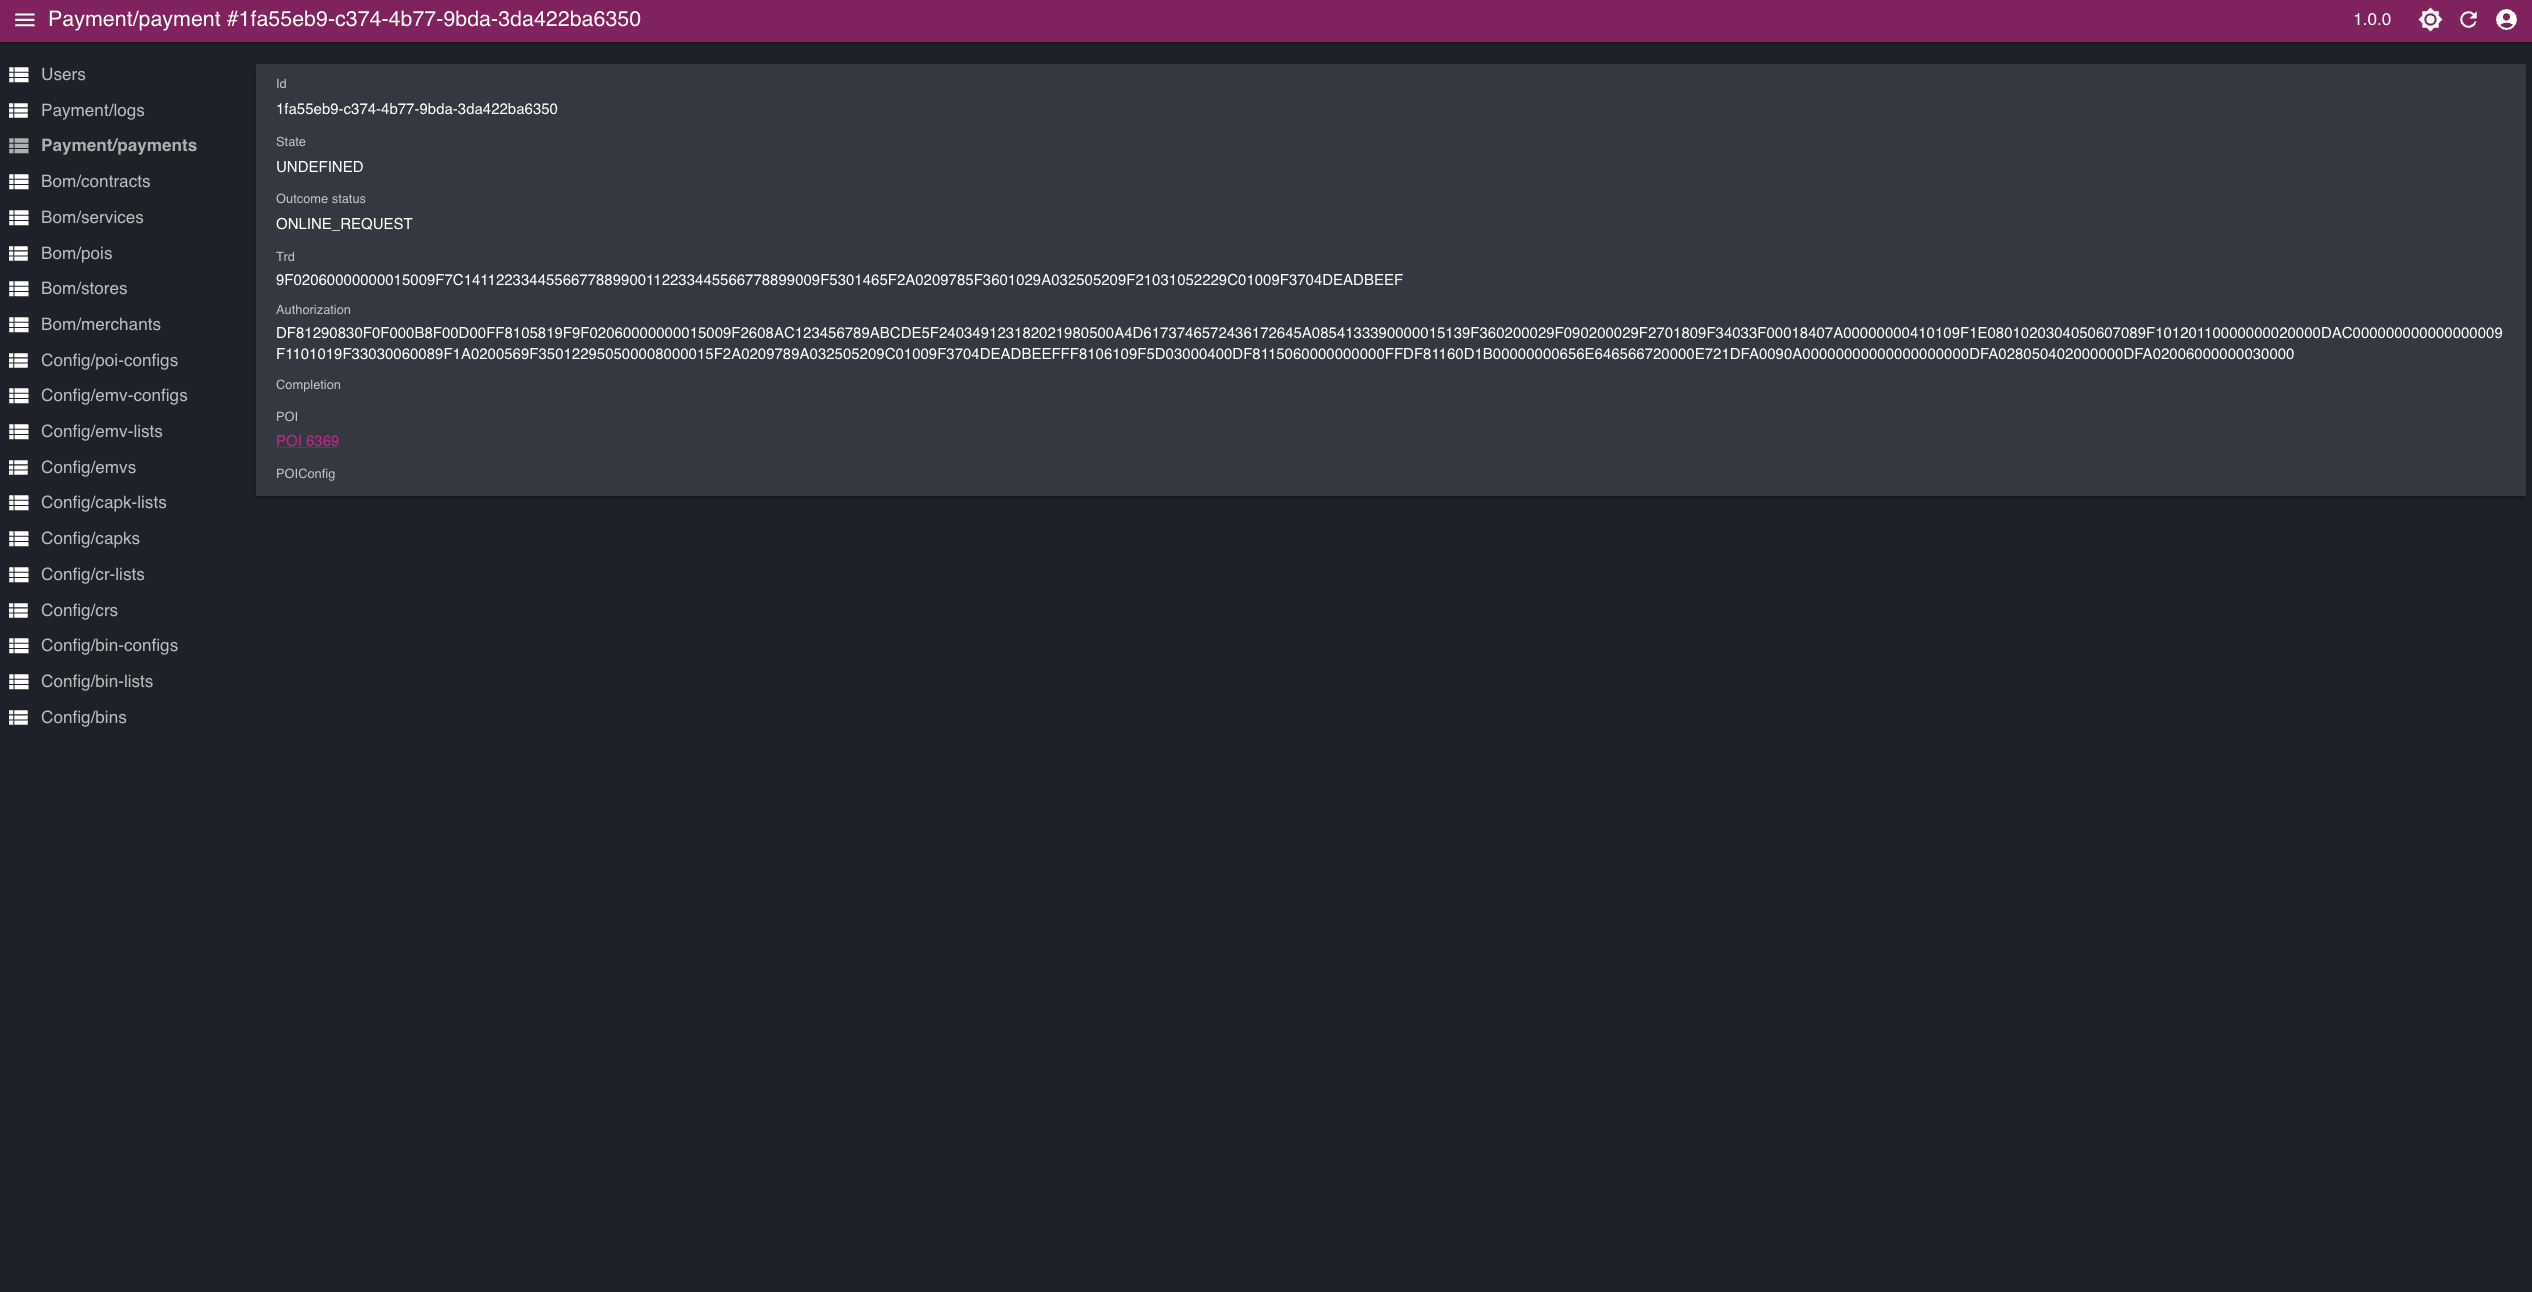Click the Authorization hex data block
The height and width of the screenshot is (1292, 2532).
pyautogui.click(x=1389, y=343)
